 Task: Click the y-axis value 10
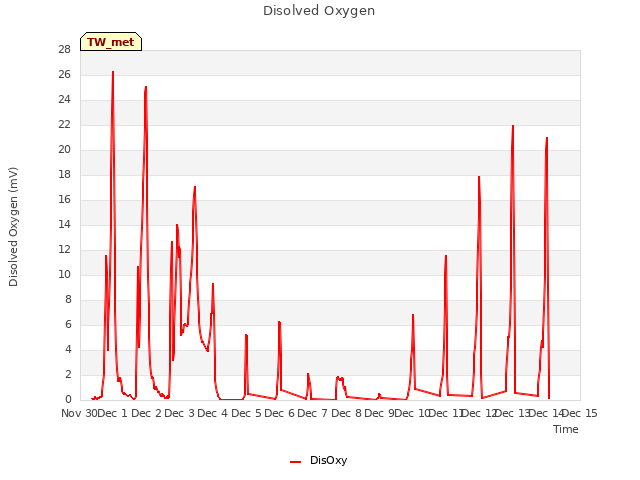coord(64,274)
